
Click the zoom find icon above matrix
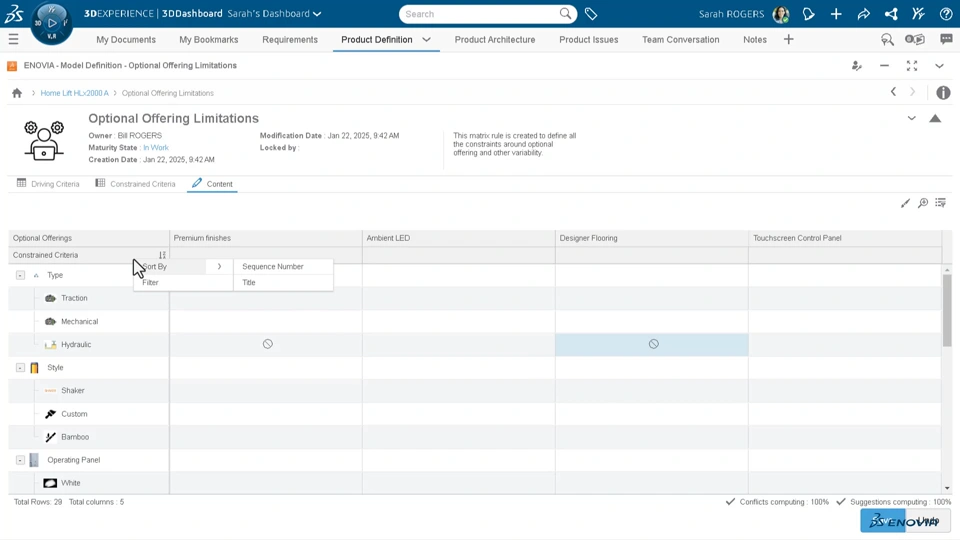pos(923,203)
